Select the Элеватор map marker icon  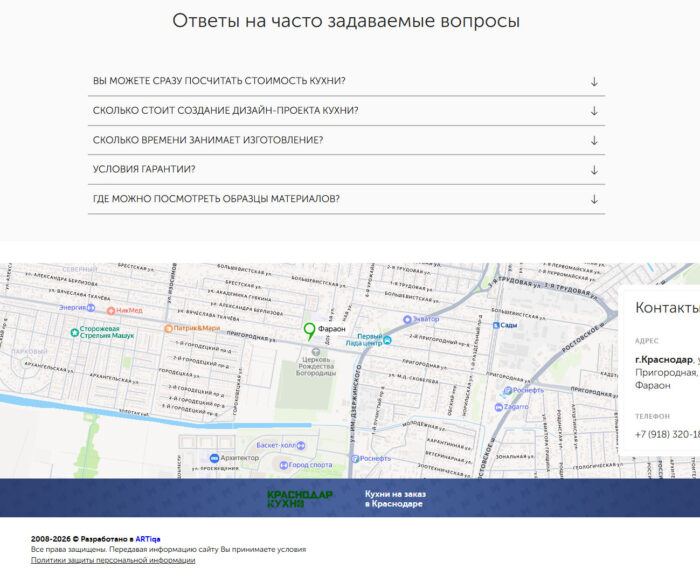coord(407,319)
